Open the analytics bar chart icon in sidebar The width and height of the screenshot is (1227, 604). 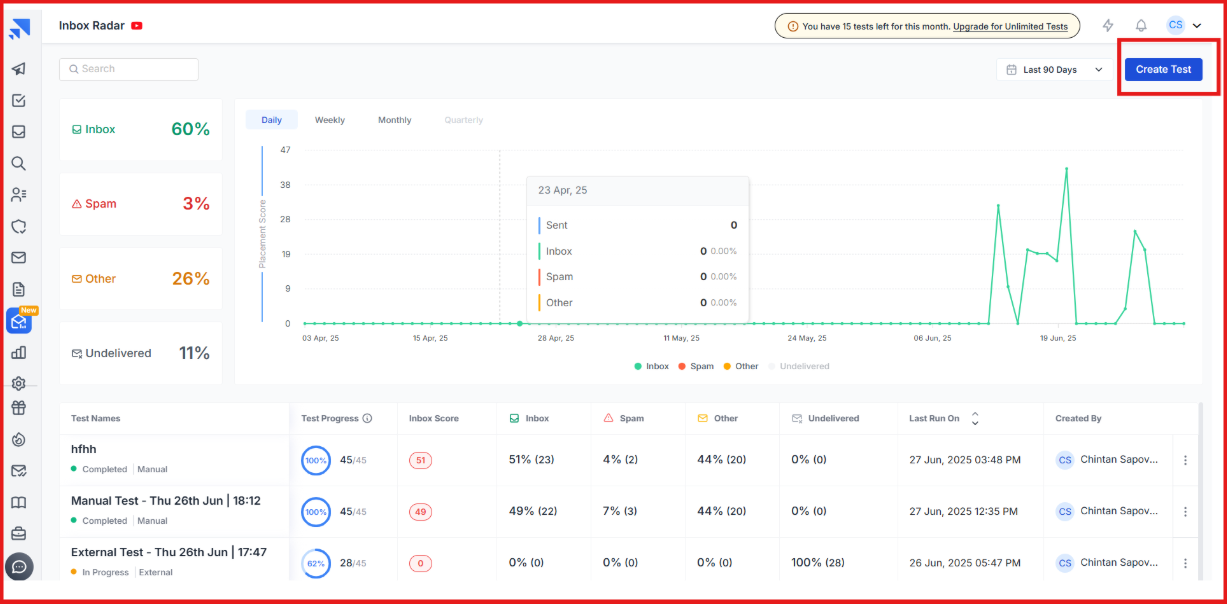coord(20,352)
